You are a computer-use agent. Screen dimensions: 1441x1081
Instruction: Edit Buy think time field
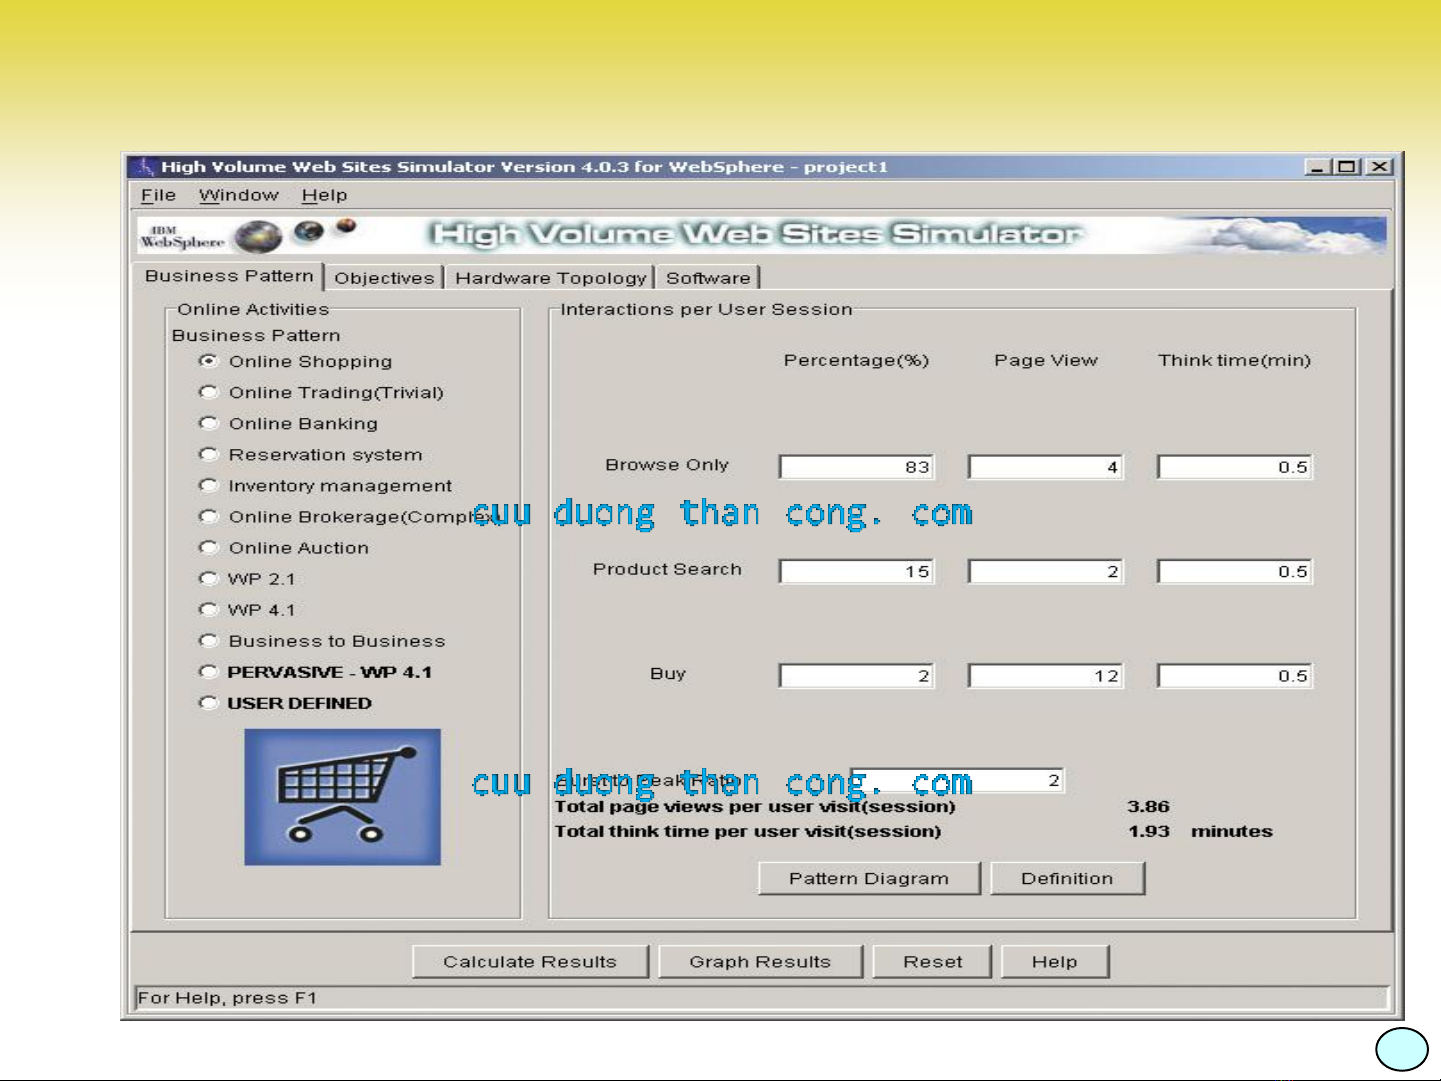[x=1235, y=676]
